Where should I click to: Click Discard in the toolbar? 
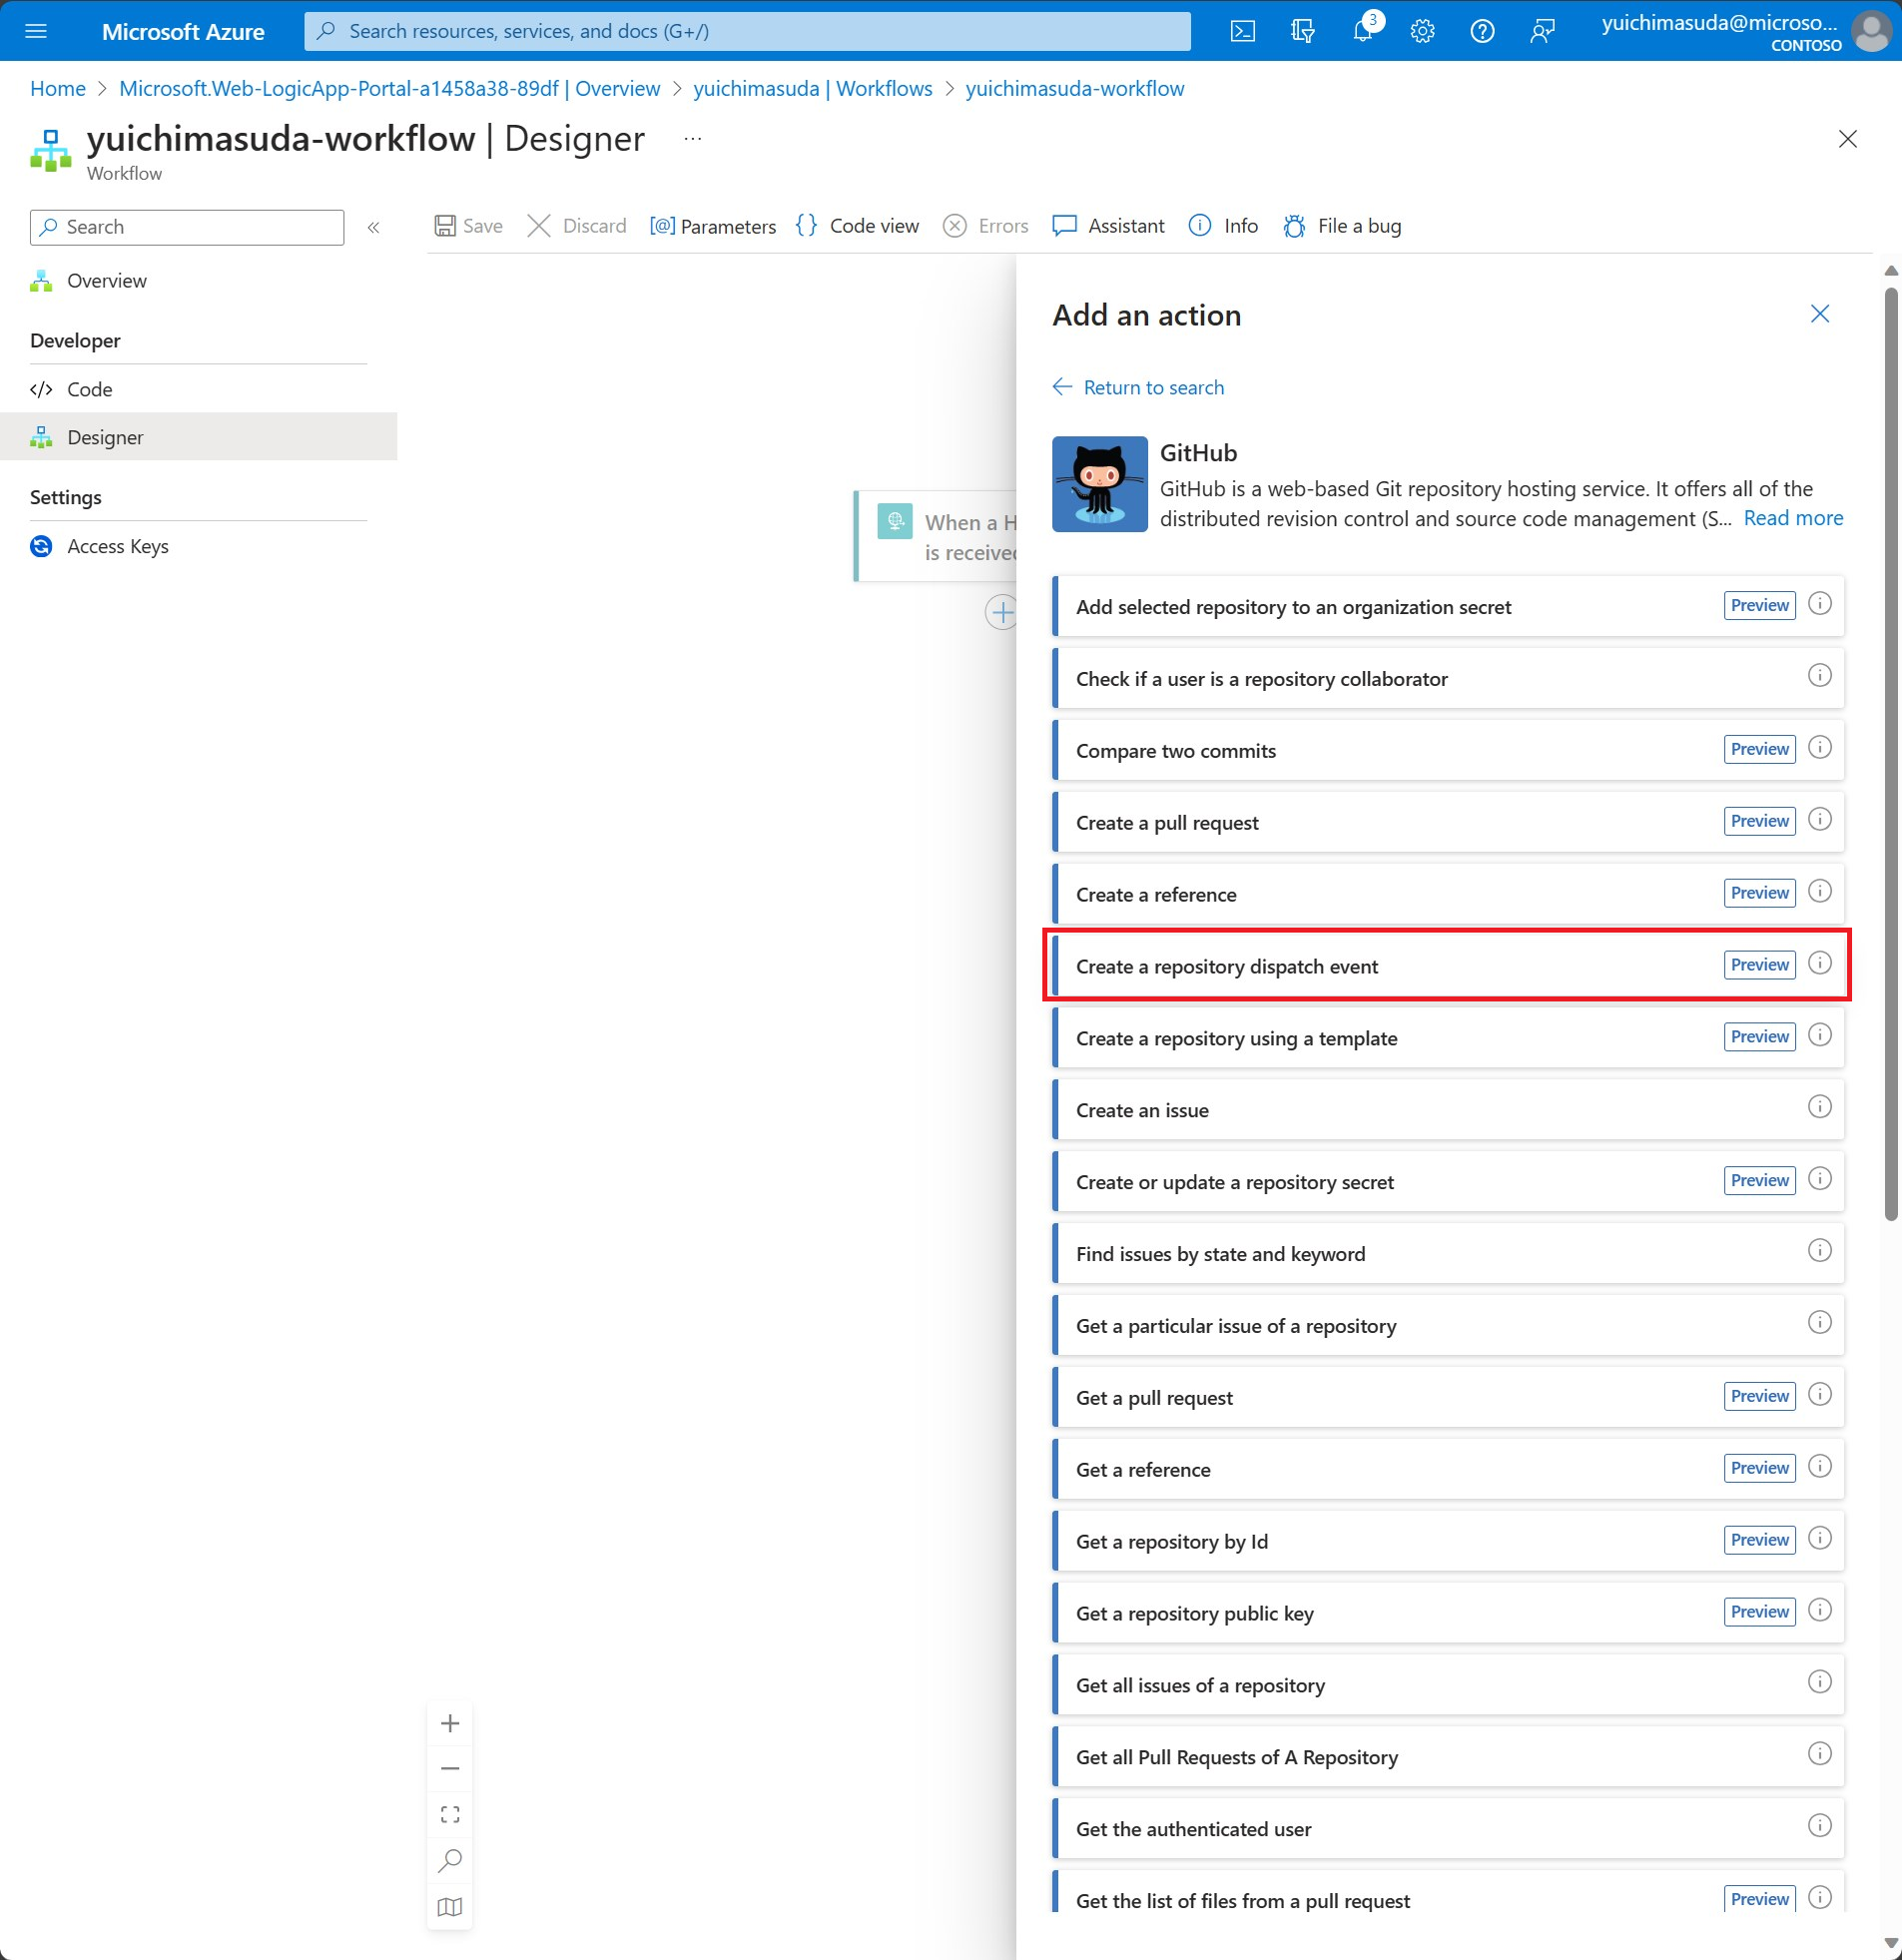point(577,226)
